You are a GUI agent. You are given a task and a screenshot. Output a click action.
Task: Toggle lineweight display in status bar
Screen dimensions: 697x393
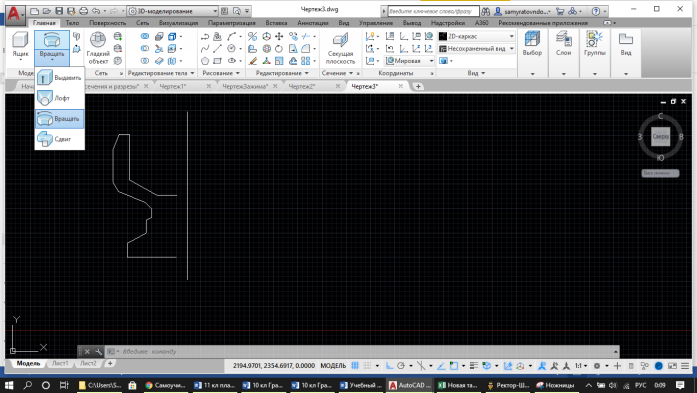(x=474, y=365)
